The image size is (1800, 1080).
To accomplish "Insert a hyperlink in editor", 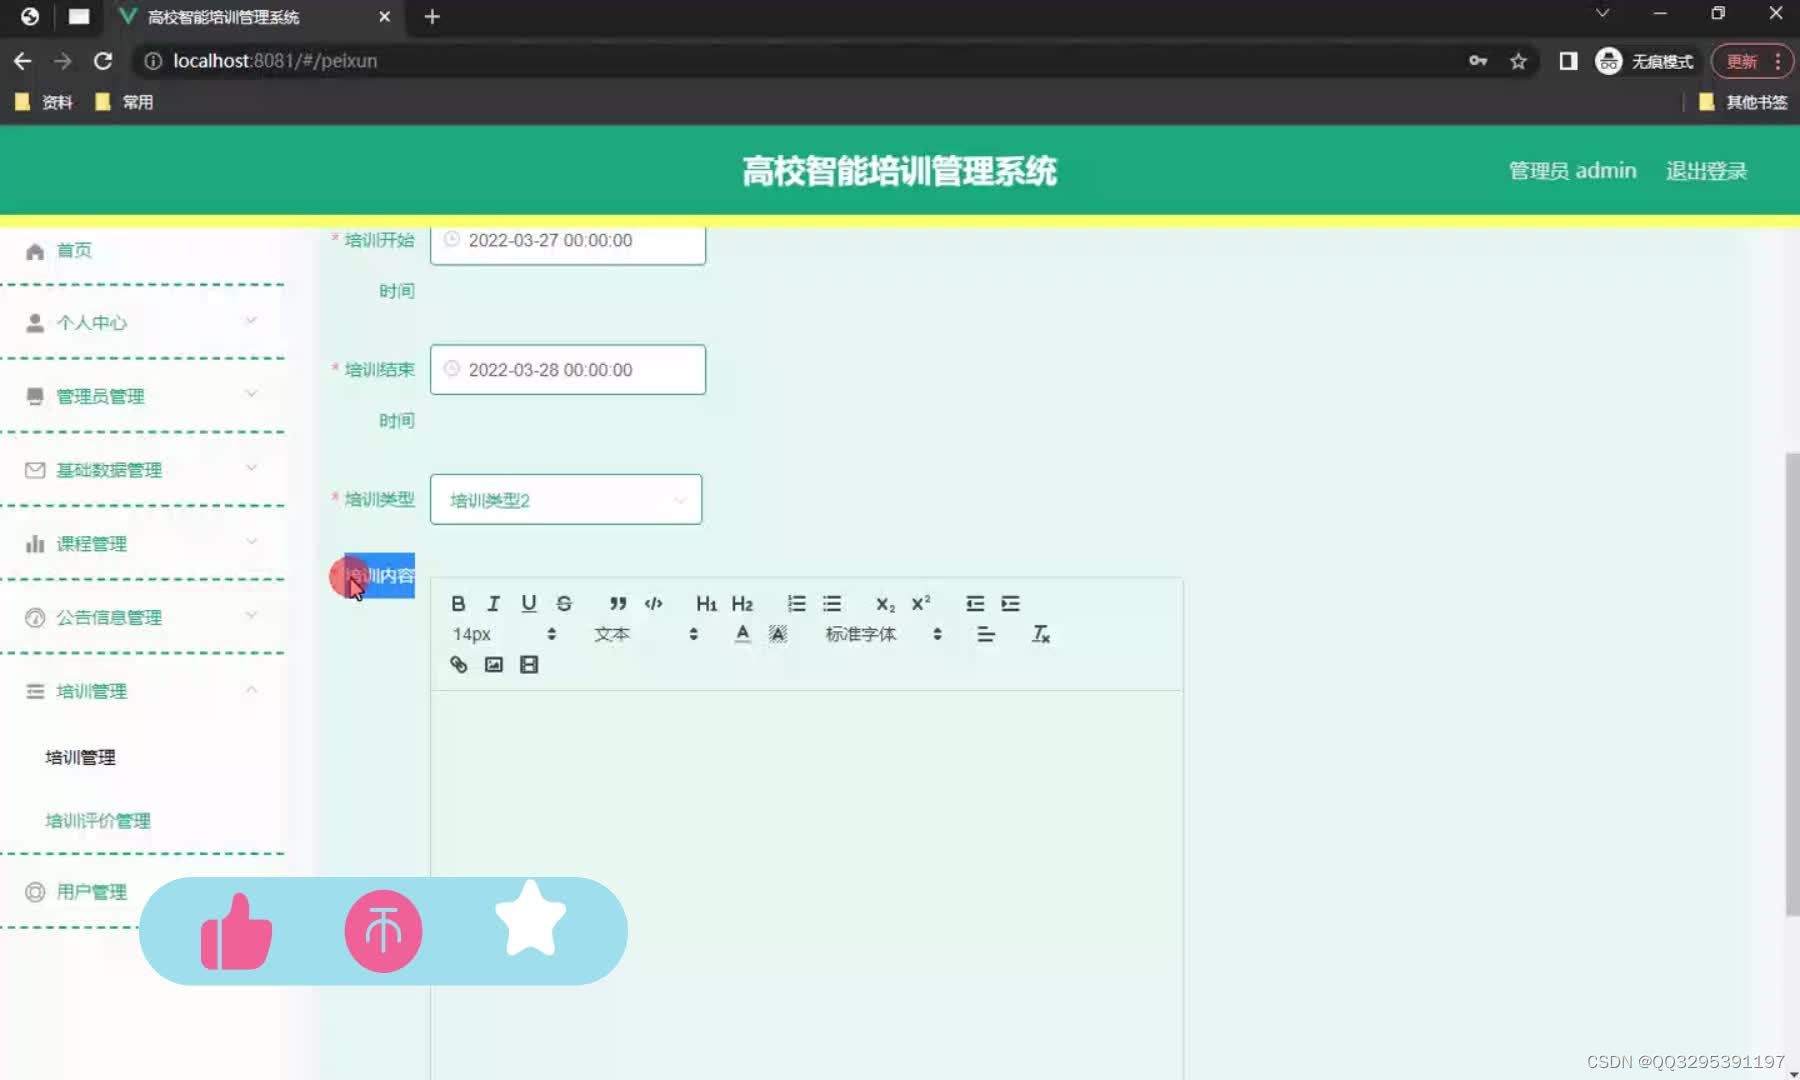I will pyautogui.click(x=458, y=664).
